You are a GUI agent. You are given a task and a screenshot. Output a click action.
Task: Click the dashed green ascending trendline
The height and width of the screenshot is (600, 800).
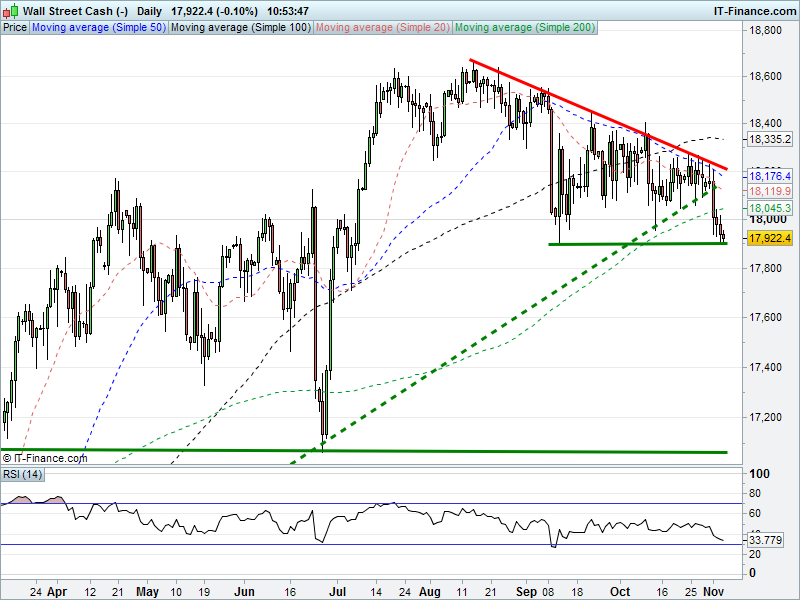pyautogui.click(x=503, y=325)
